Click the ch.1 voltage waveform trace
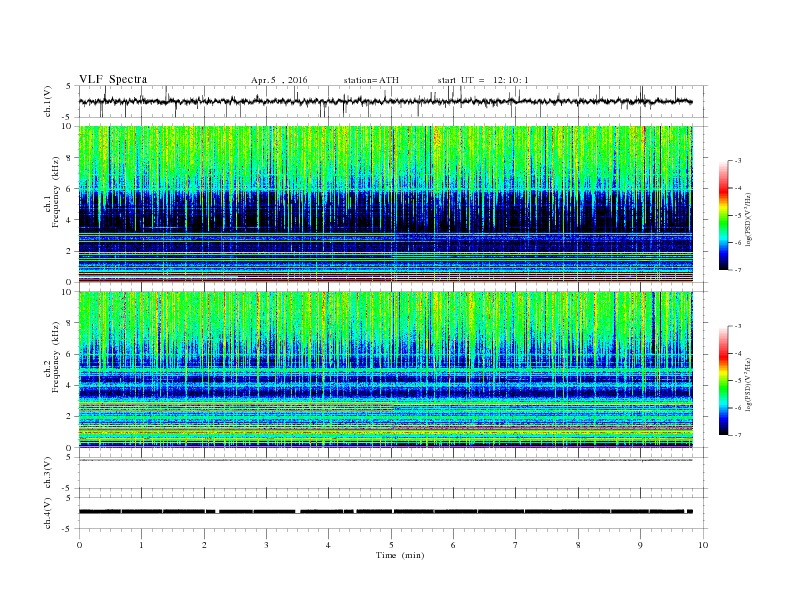The width and height of the screenshot is (792, 612). click(385, 101)
